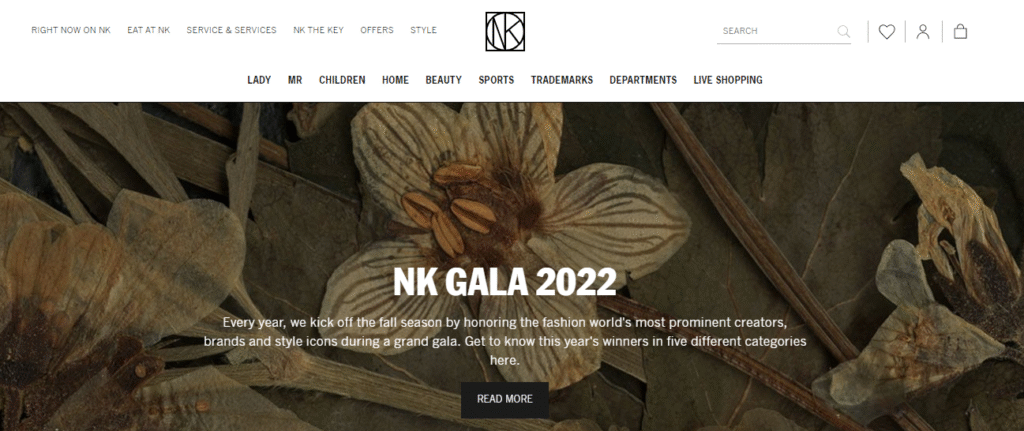Open Live Shopping
1024x431 pixels.
point(728,80)
